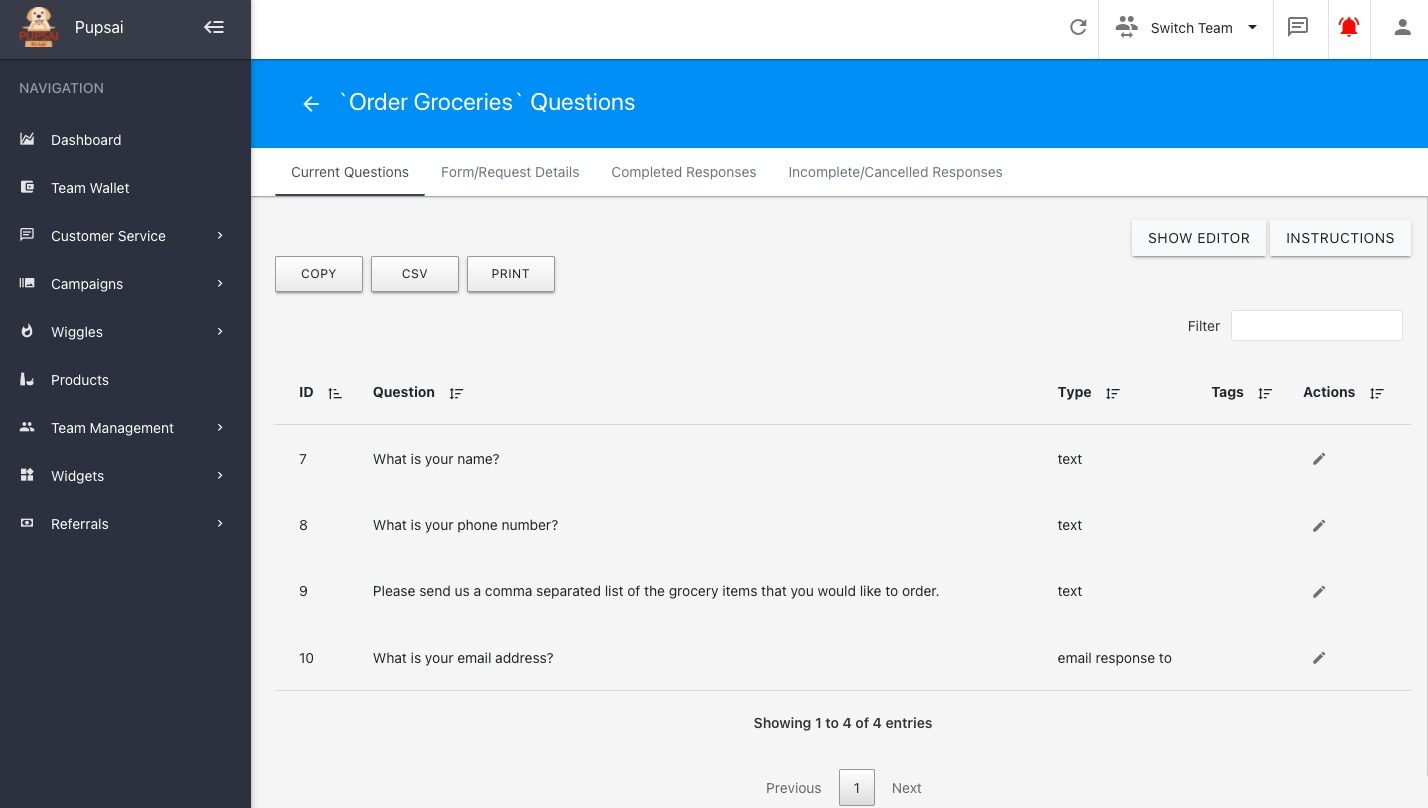1428x808 pixels.
Task: Open the Switch Team dropdown
Action: [1186, 28]
